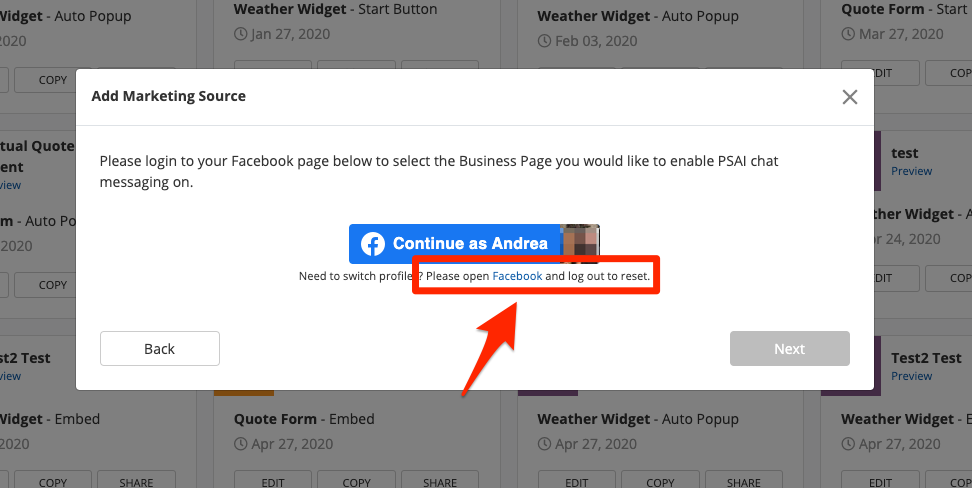Click the clock icon beside Jan 27, 2020
Image resolution: width=972 pixels, height=488 pixels.
click(240, 33)
